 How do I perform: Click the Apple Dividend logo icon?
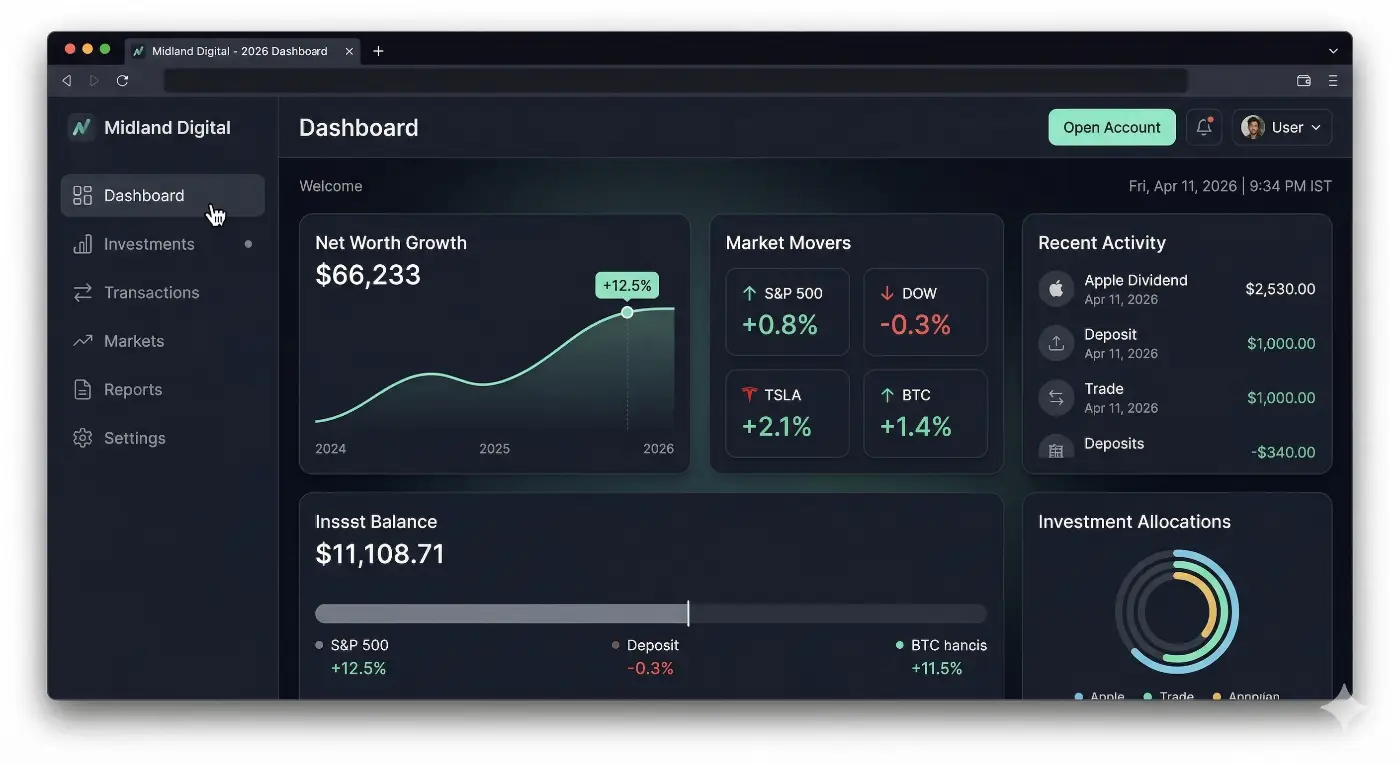1055,289
